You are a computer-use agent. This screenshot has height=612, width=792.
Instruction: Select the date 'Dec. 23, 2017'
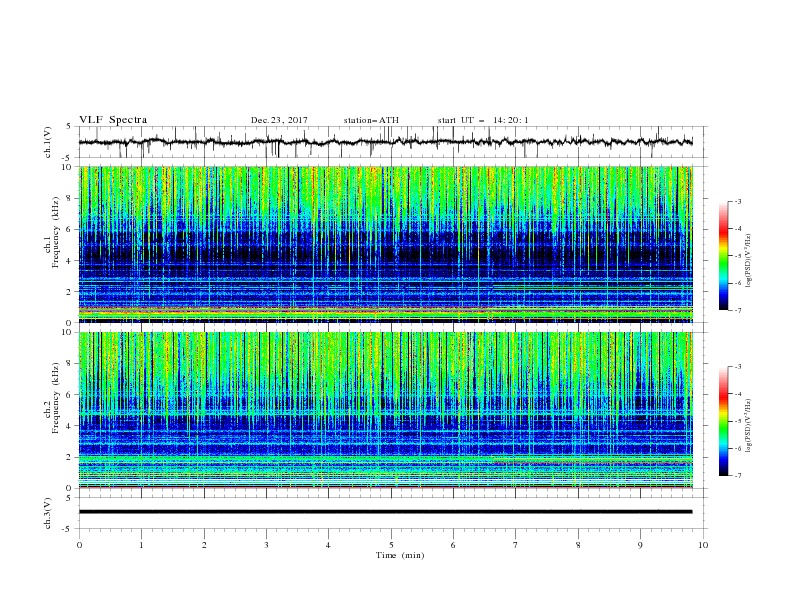(279, 120)
